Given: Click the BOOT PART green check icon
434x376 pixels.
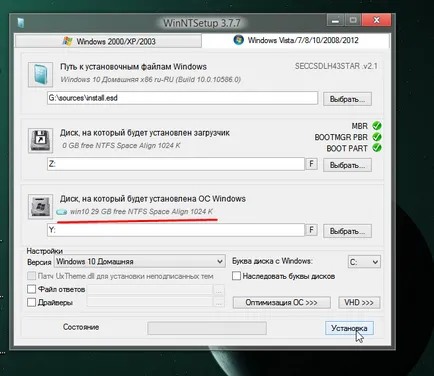Looking at the screenshot, I should (377, 148).
